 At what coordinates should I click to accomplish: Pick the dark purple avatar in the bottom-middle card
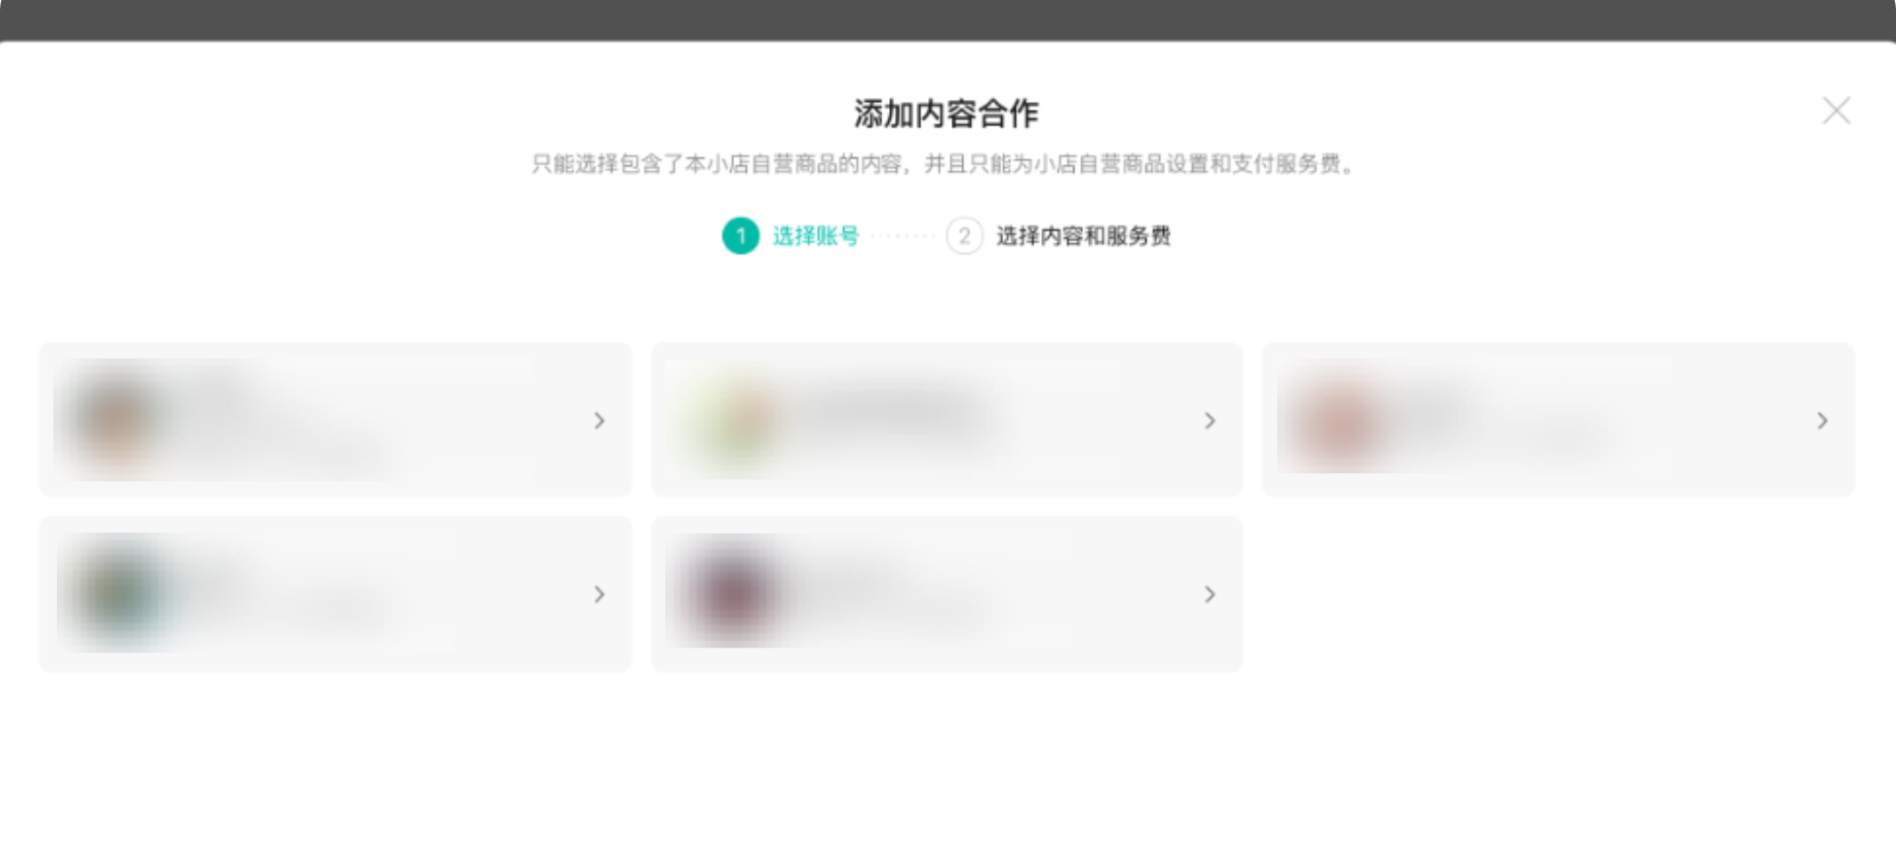[732, 592]
